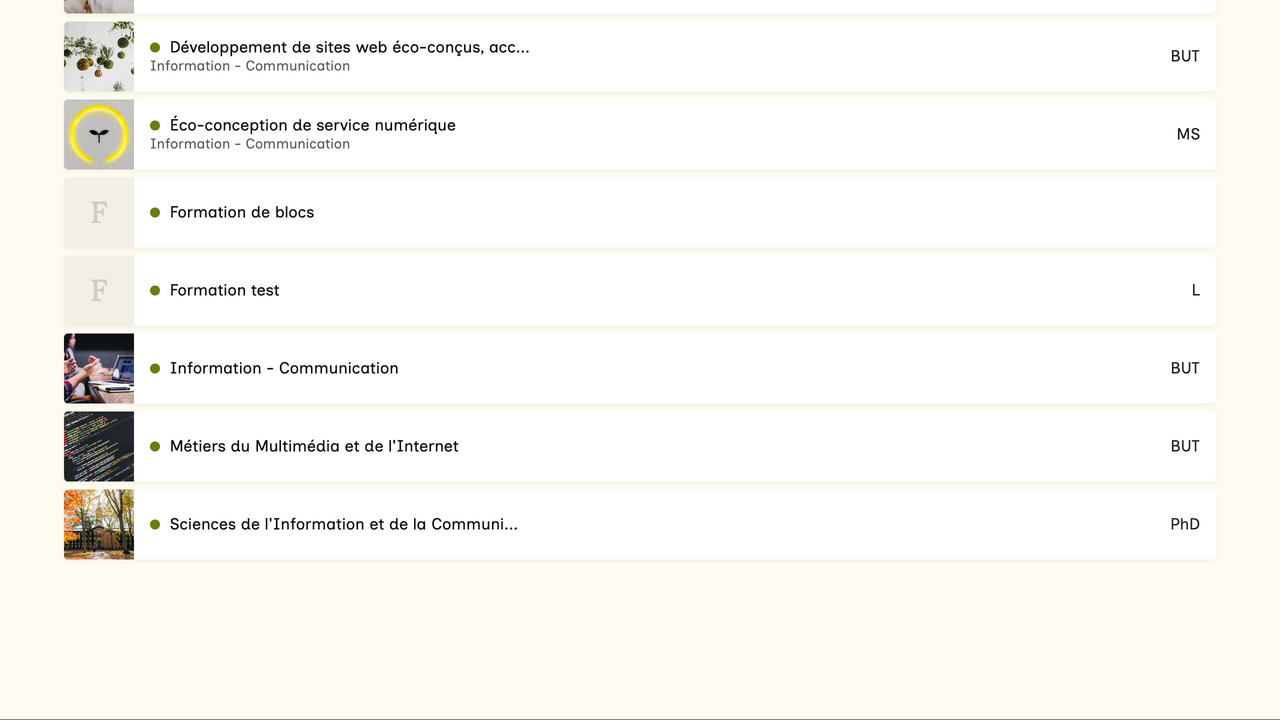Open "Métiers du Multimédia et de l'Internet" title

pos(314,446)
